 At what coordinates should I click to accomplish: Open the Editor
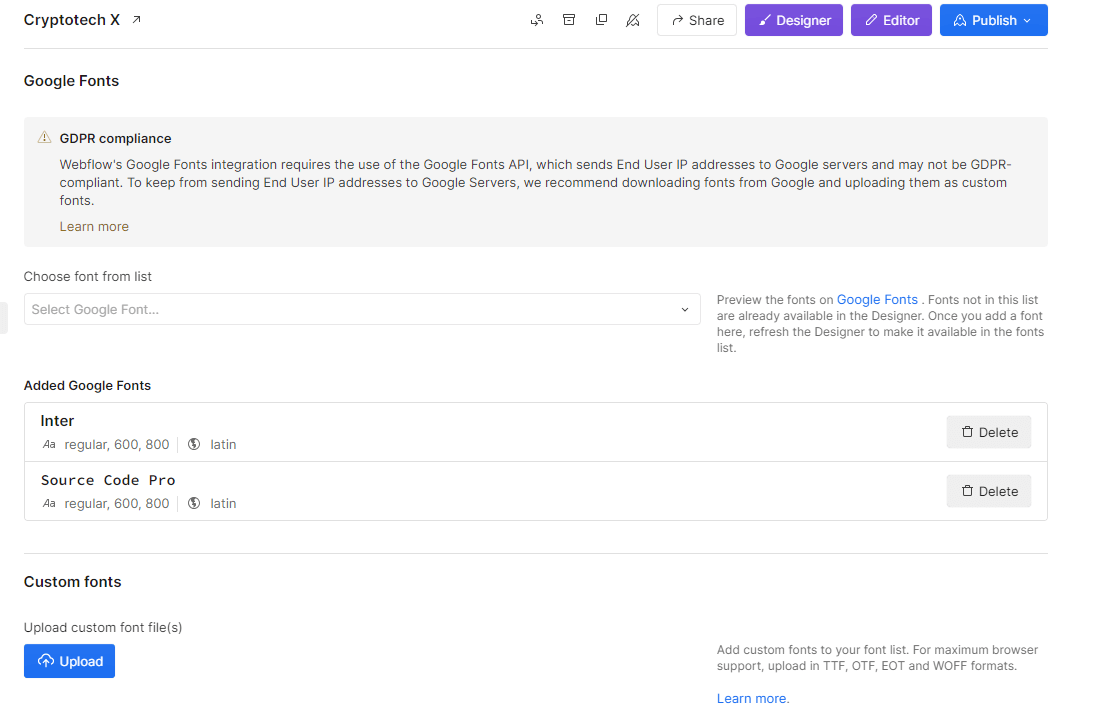891,20
